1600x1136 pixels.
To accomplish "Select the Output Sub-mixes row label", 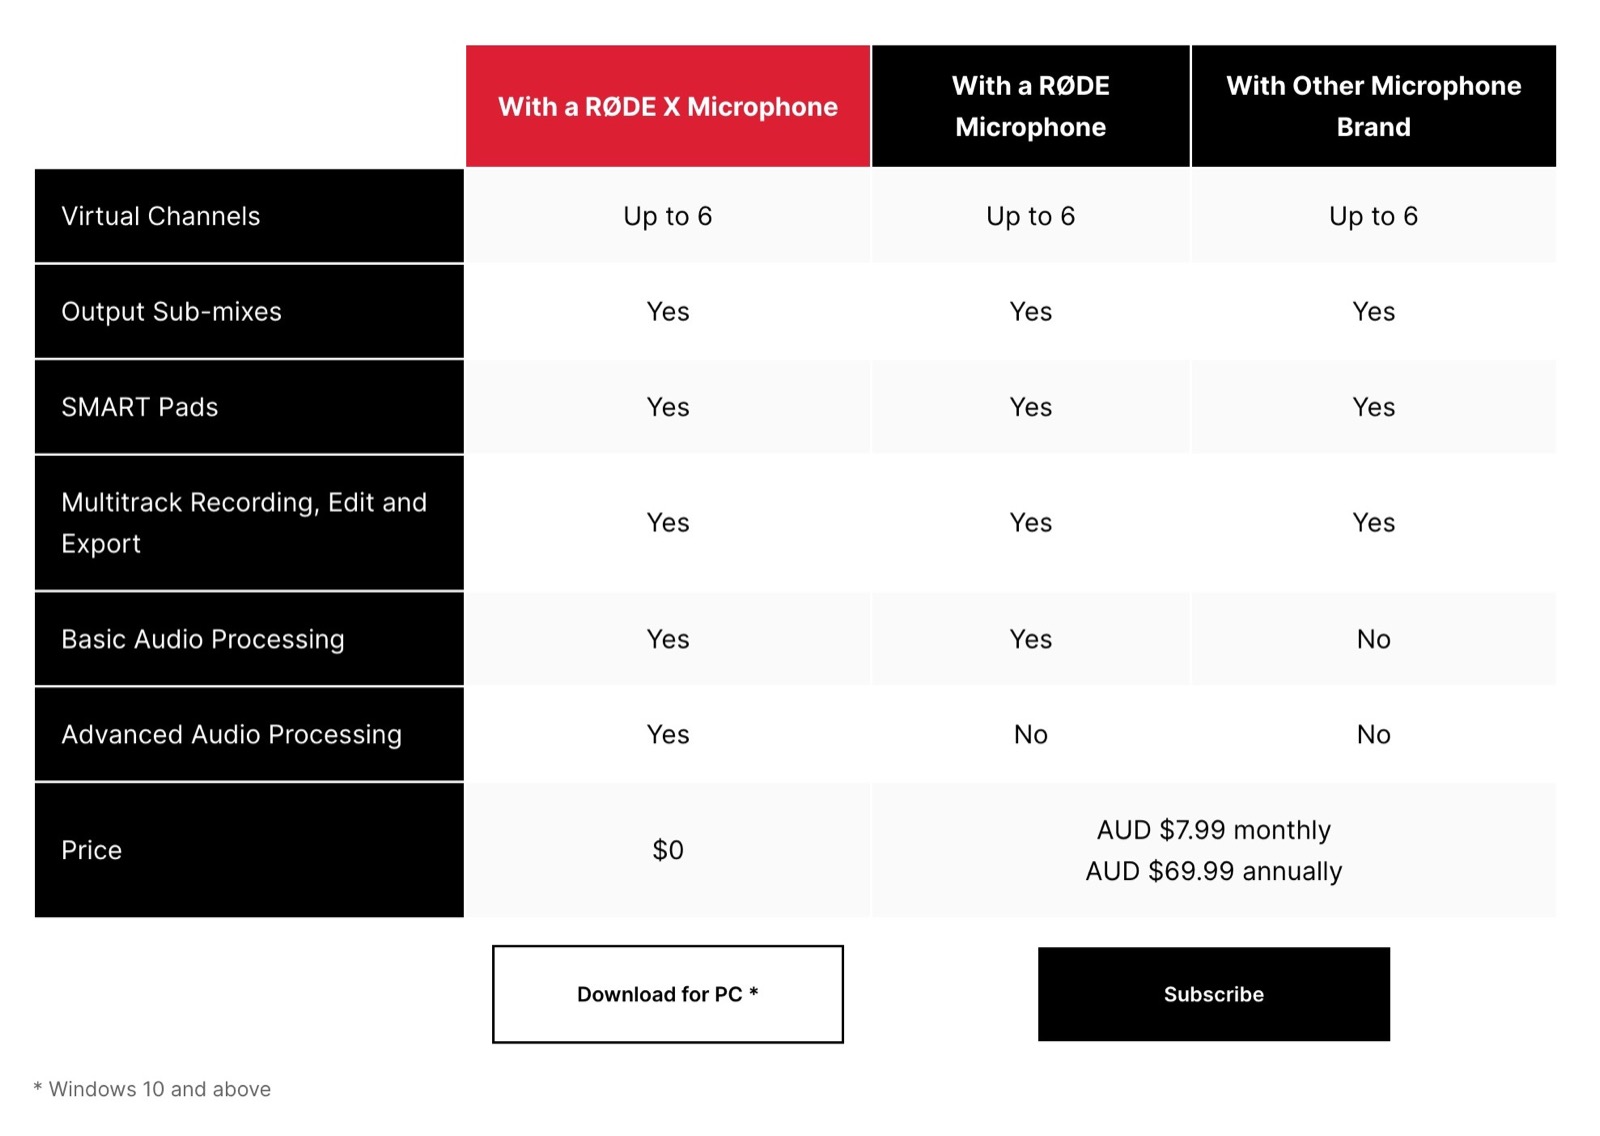I will pos(171,312).
